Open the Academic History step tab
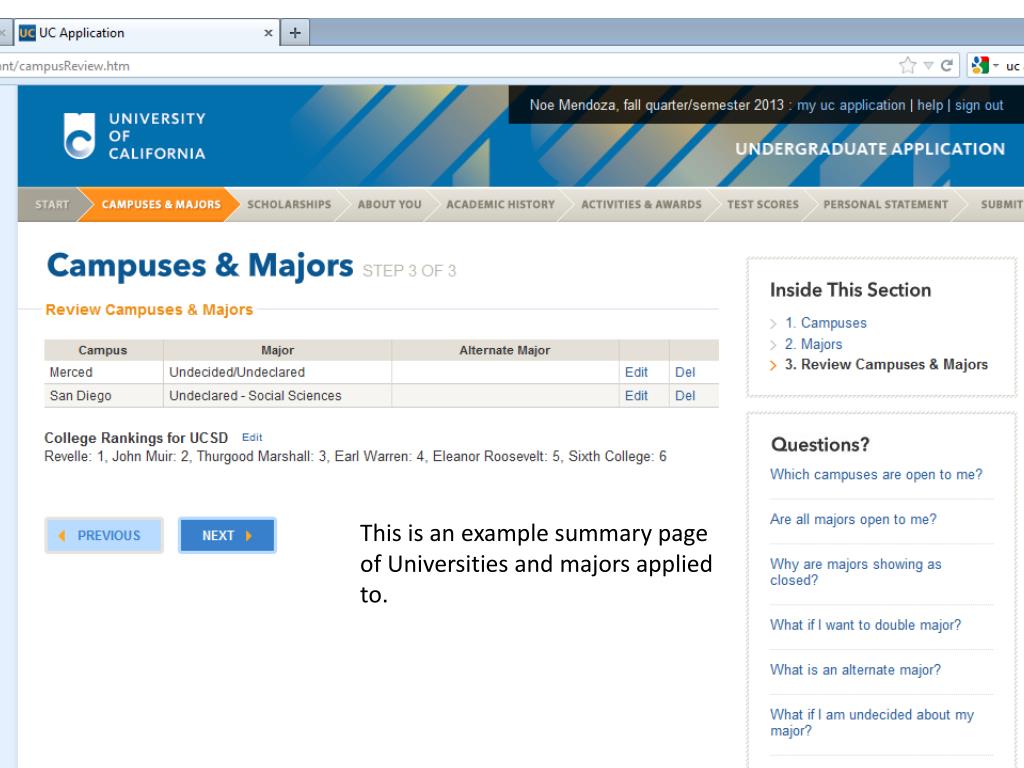The width and height of the screenshot is (1024, 768). [x=500, y=204]
